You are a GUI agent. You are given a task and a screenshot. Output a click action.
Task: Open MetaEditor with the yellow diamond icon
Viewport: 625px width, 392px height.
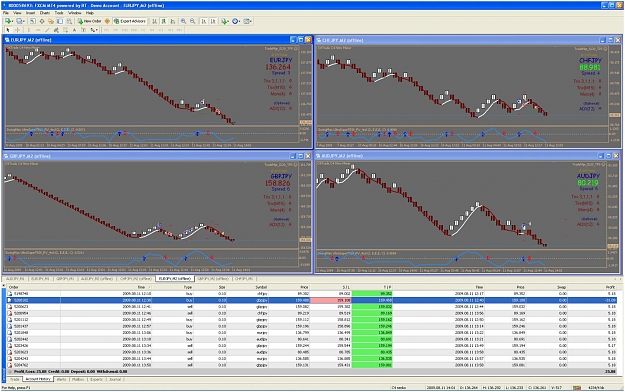[107, 21]
